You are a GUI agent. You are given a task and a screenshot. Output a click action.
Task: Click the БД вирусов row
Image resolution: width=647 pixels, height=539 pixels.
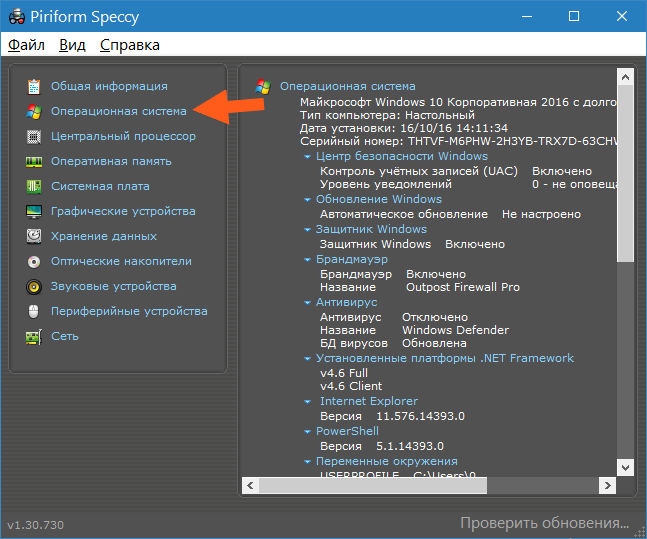click(393, 344)
